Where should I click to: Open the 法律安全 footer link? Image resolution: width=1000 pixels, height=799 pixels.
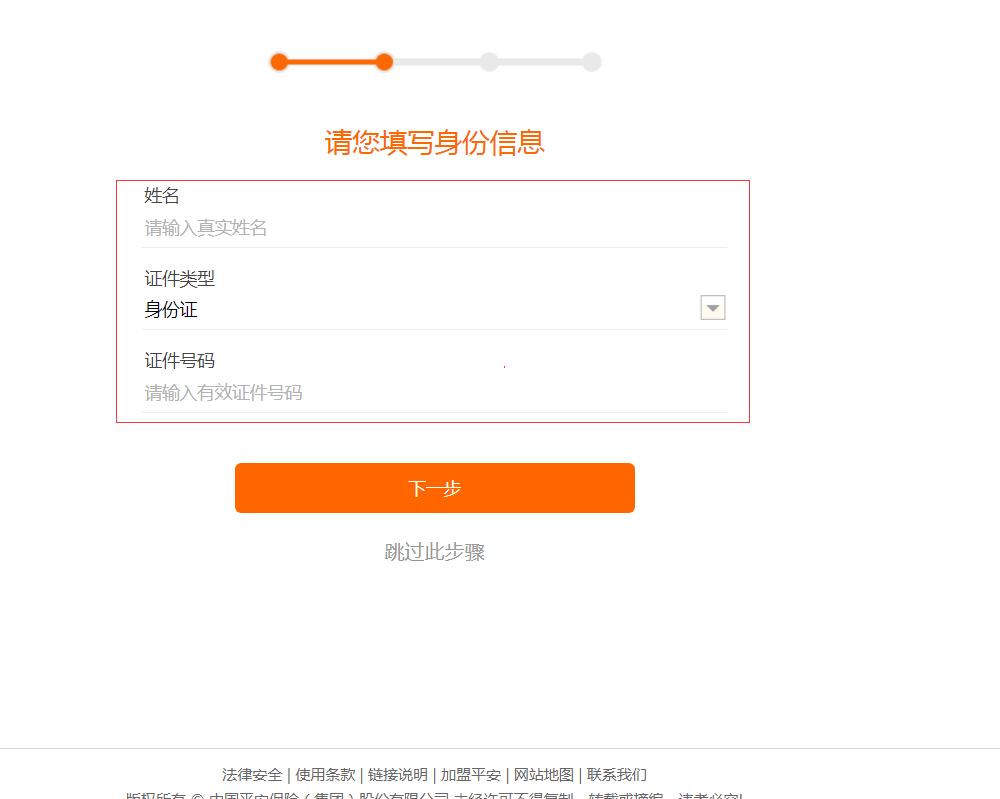(252, 775)
